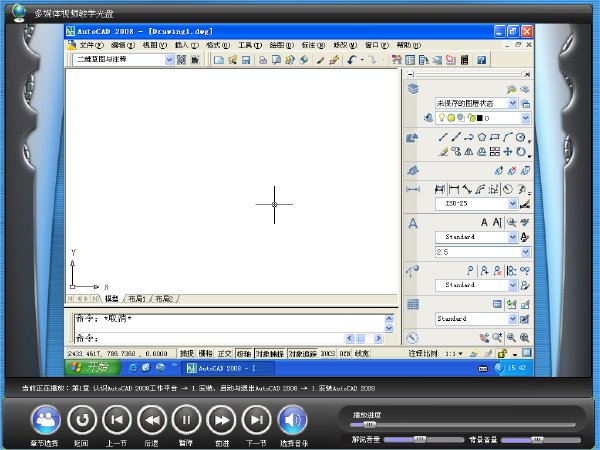
Task: Toggle 线宽 lineweight display
Action: (362, 354)
